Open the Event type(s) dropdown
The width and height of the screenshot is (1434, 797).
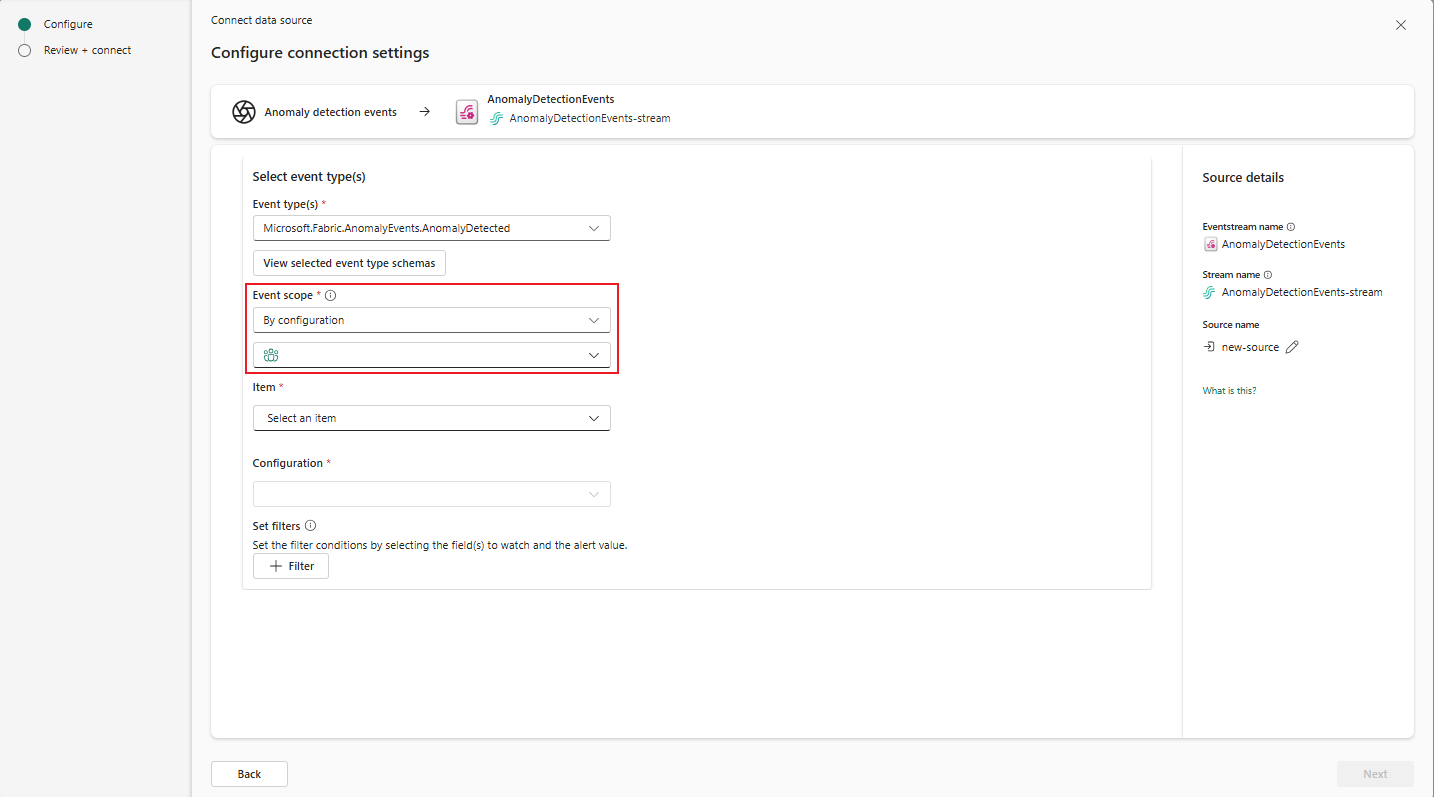pos(431,228)
